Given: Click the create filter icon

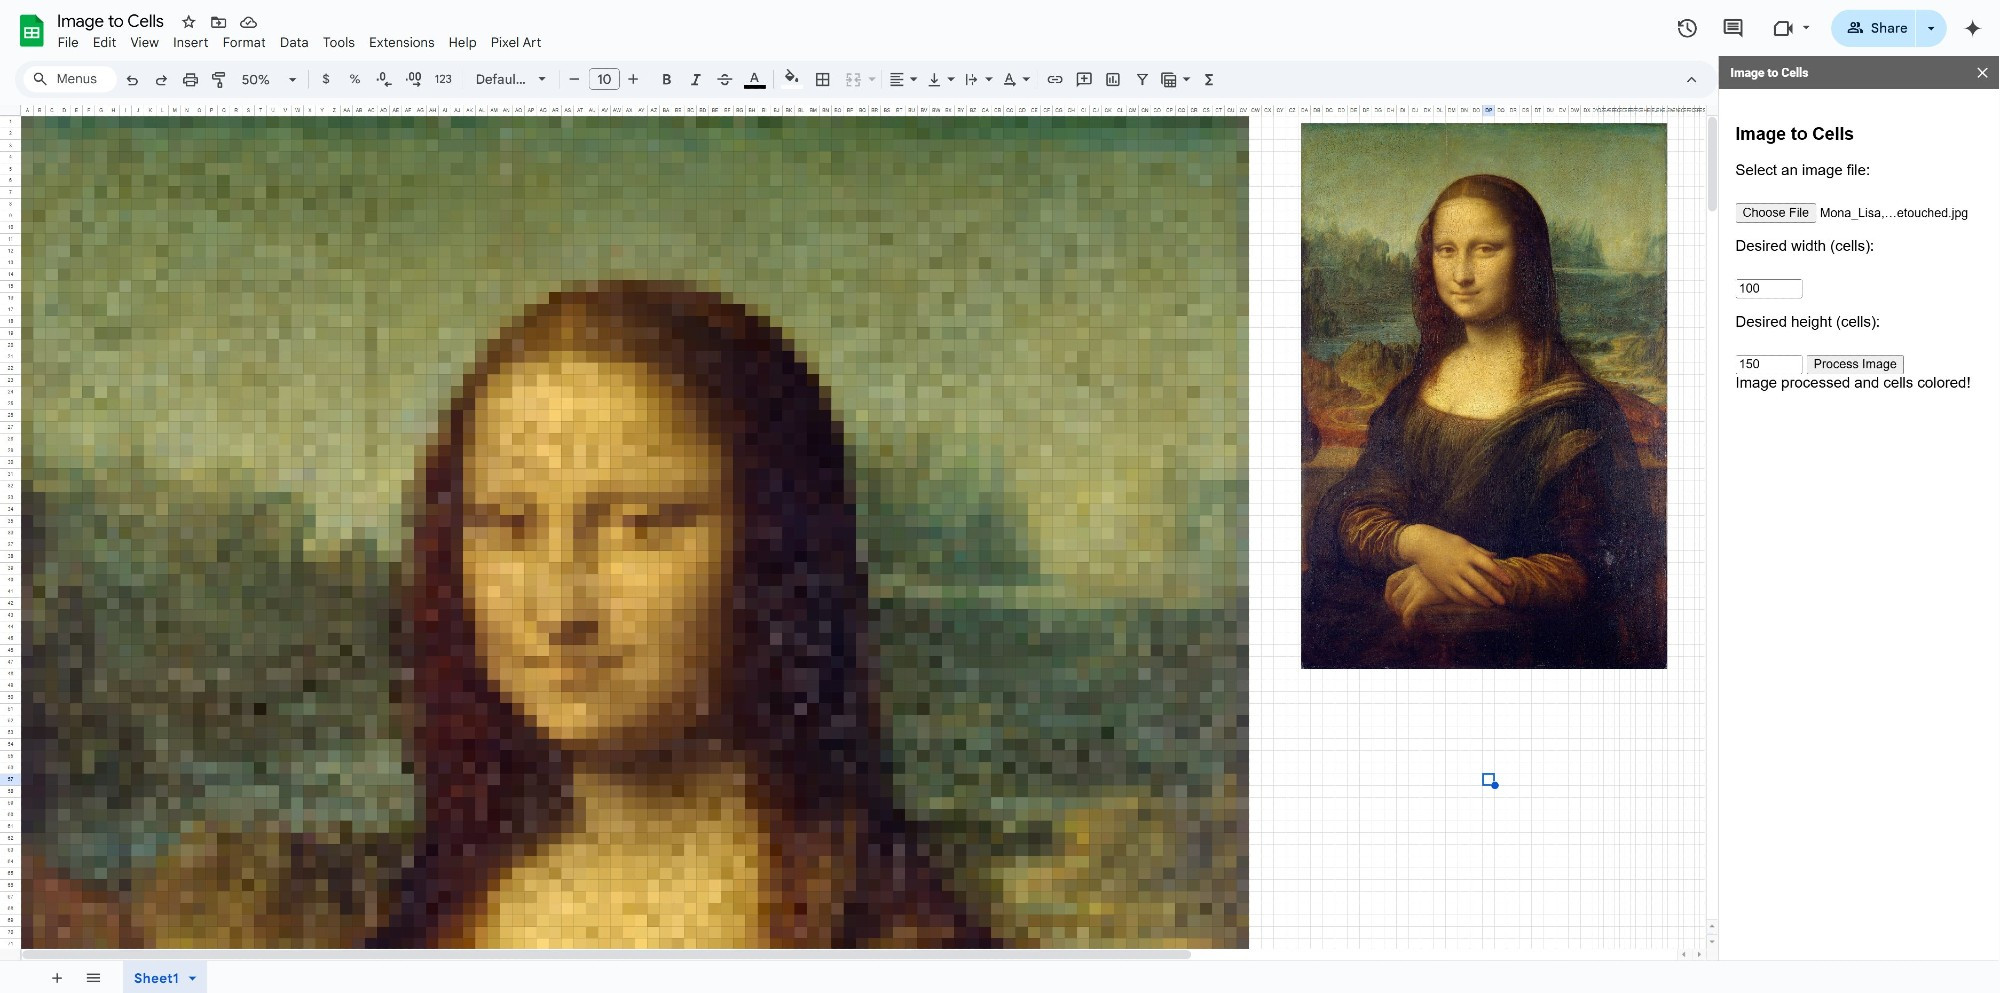Looking at the screenshot, I should (1142, 79).
